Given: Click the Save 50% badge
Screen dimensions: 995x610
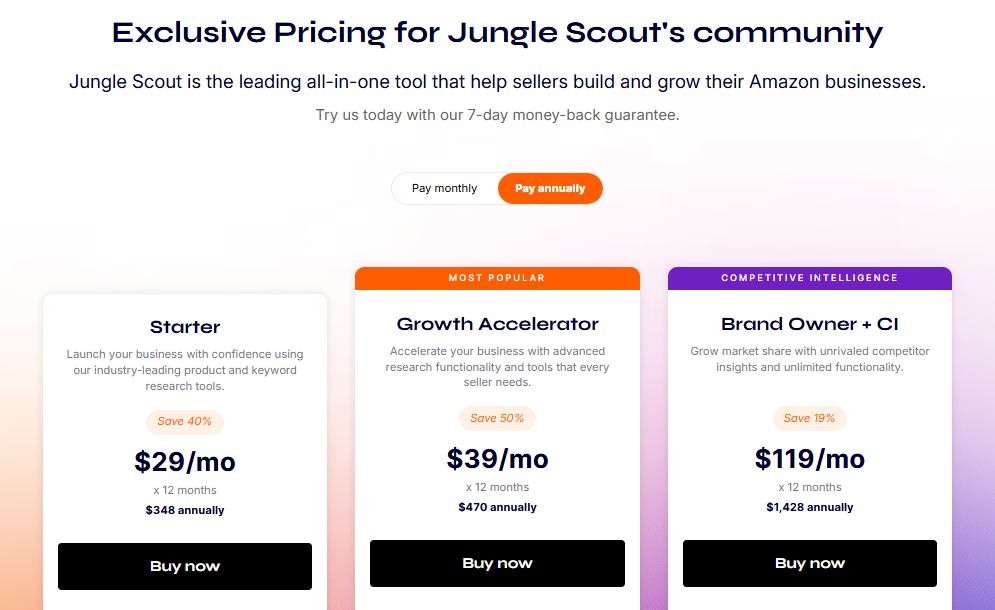Looking at the screenshot, I should point(497,418).
